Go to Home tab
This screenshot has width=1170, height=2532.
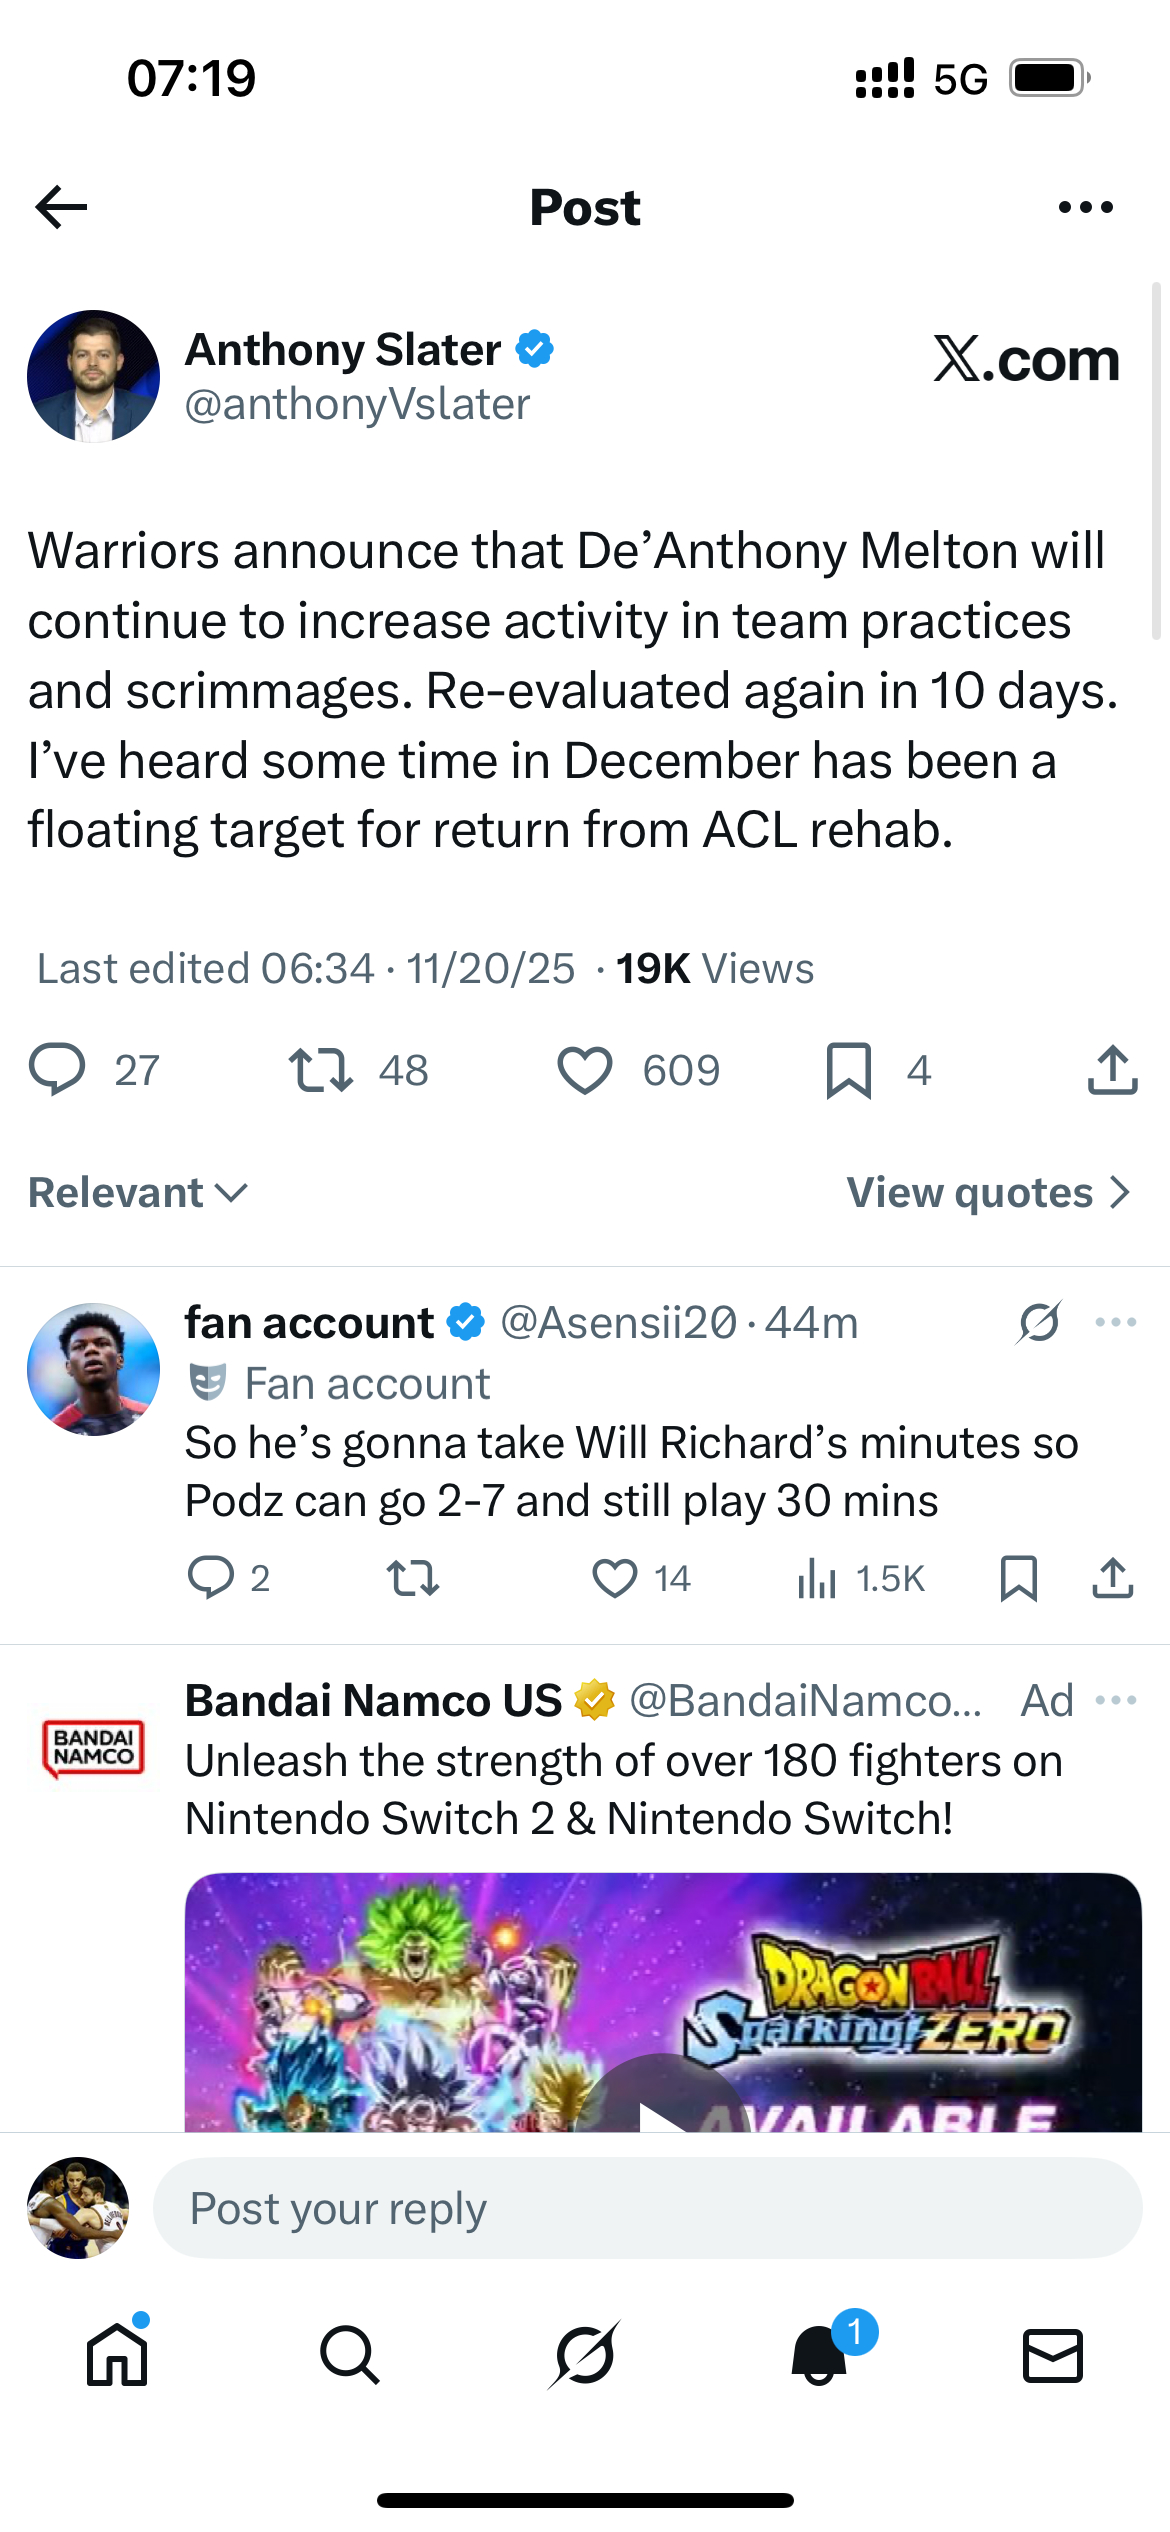pyautogui.click(x=117, y=2355)
